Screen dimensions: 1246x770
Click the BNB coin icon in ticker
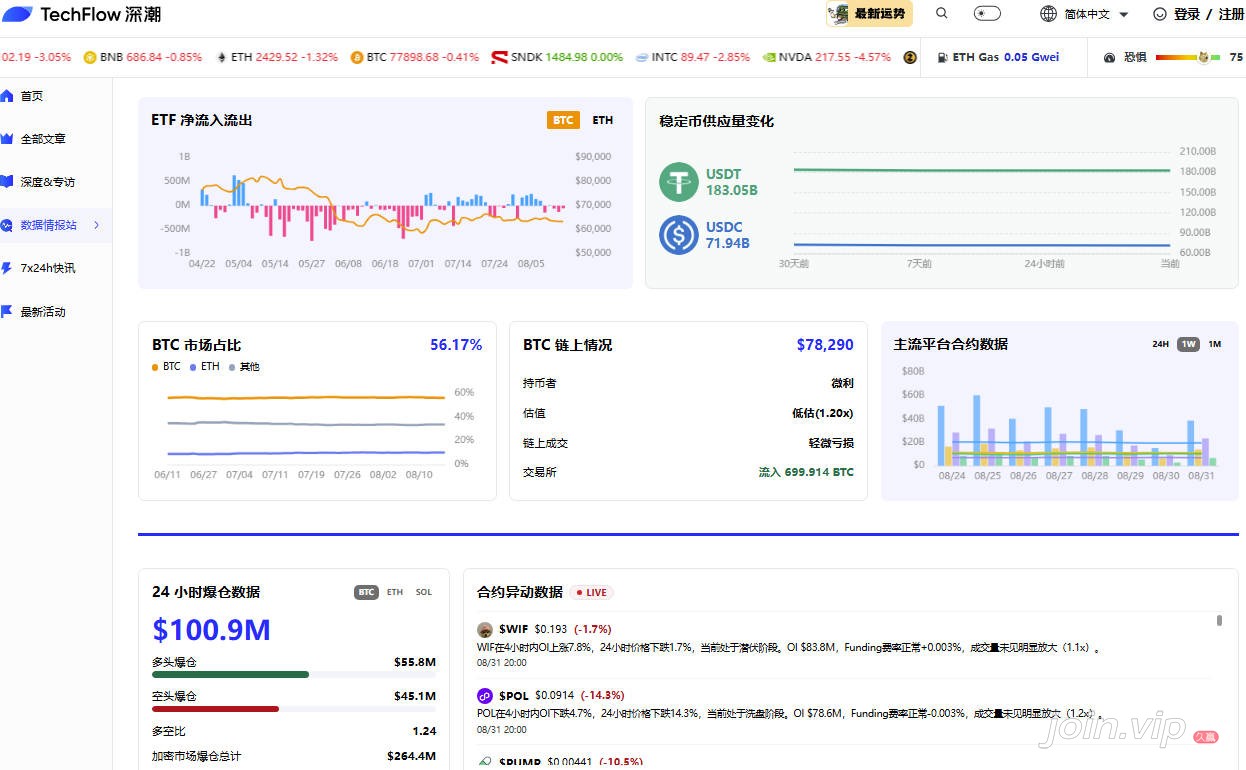(x=90, y=57)
